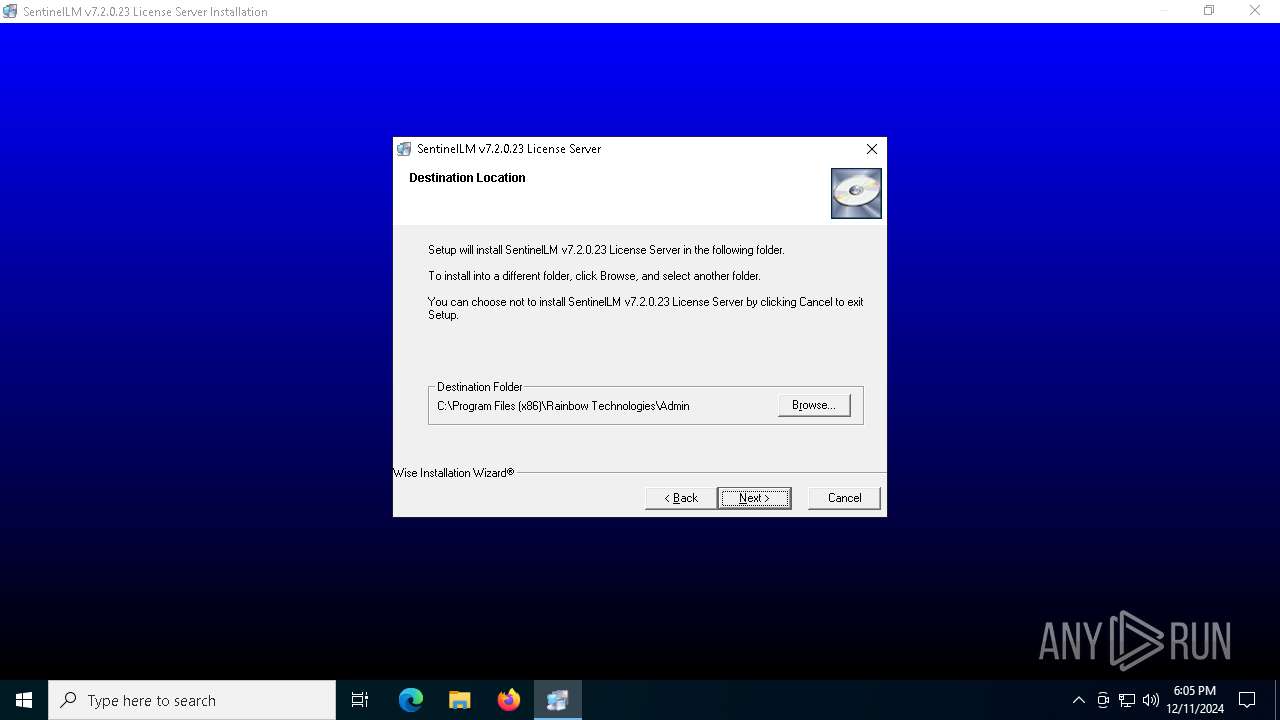Image resolution: width=1280 pixels, height=720 pixels.
Task: Click the Destination Folder group label
Action: pos(480,387)
